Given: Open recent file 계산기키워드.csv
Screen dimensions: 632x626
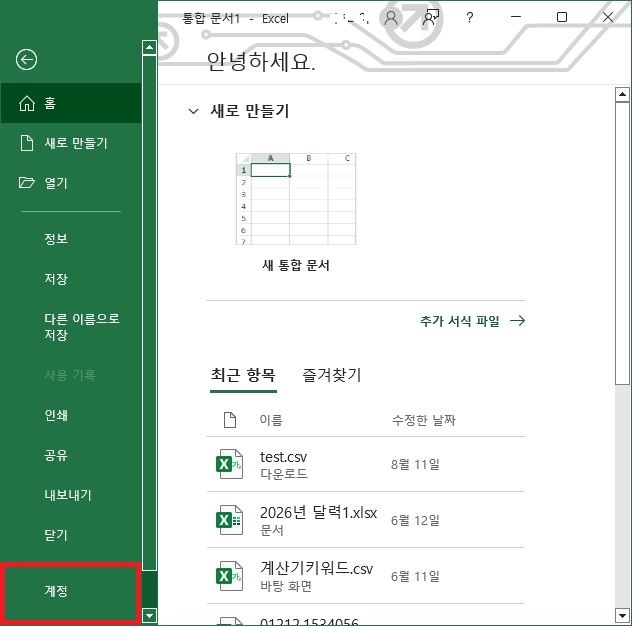Looking at the screenshot, I should point(366,576).
